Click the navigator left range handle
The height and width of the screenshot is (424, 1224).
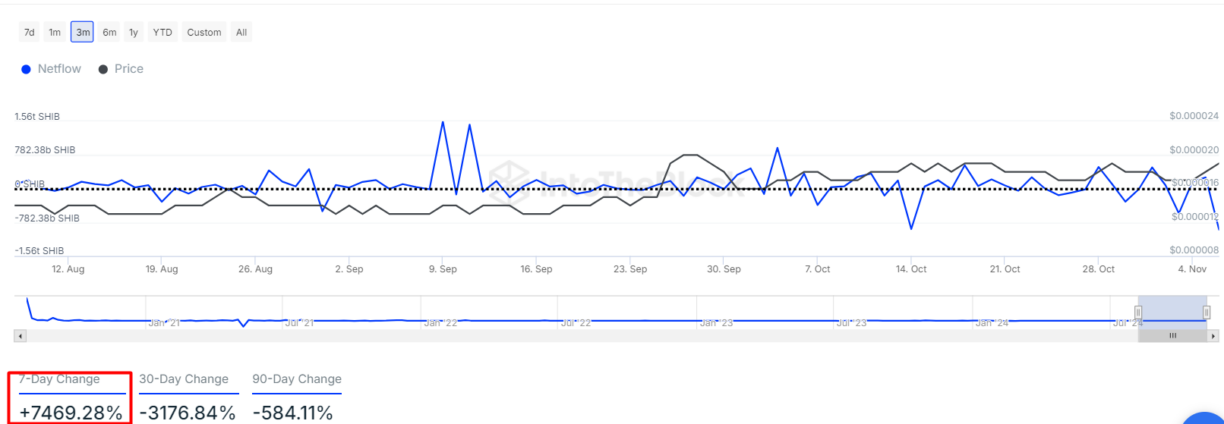(1138, 312)
